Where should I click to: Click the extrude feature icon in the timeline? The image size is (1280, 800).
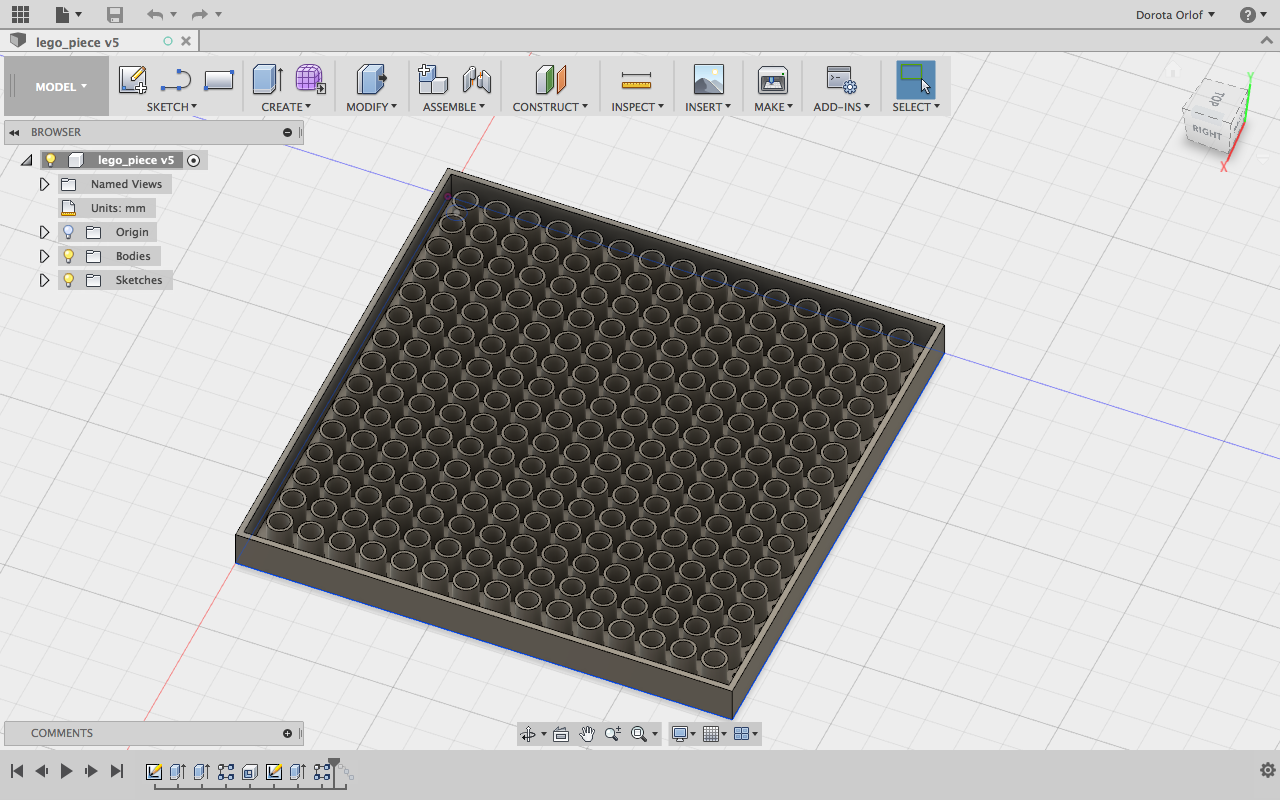point(177,771)
